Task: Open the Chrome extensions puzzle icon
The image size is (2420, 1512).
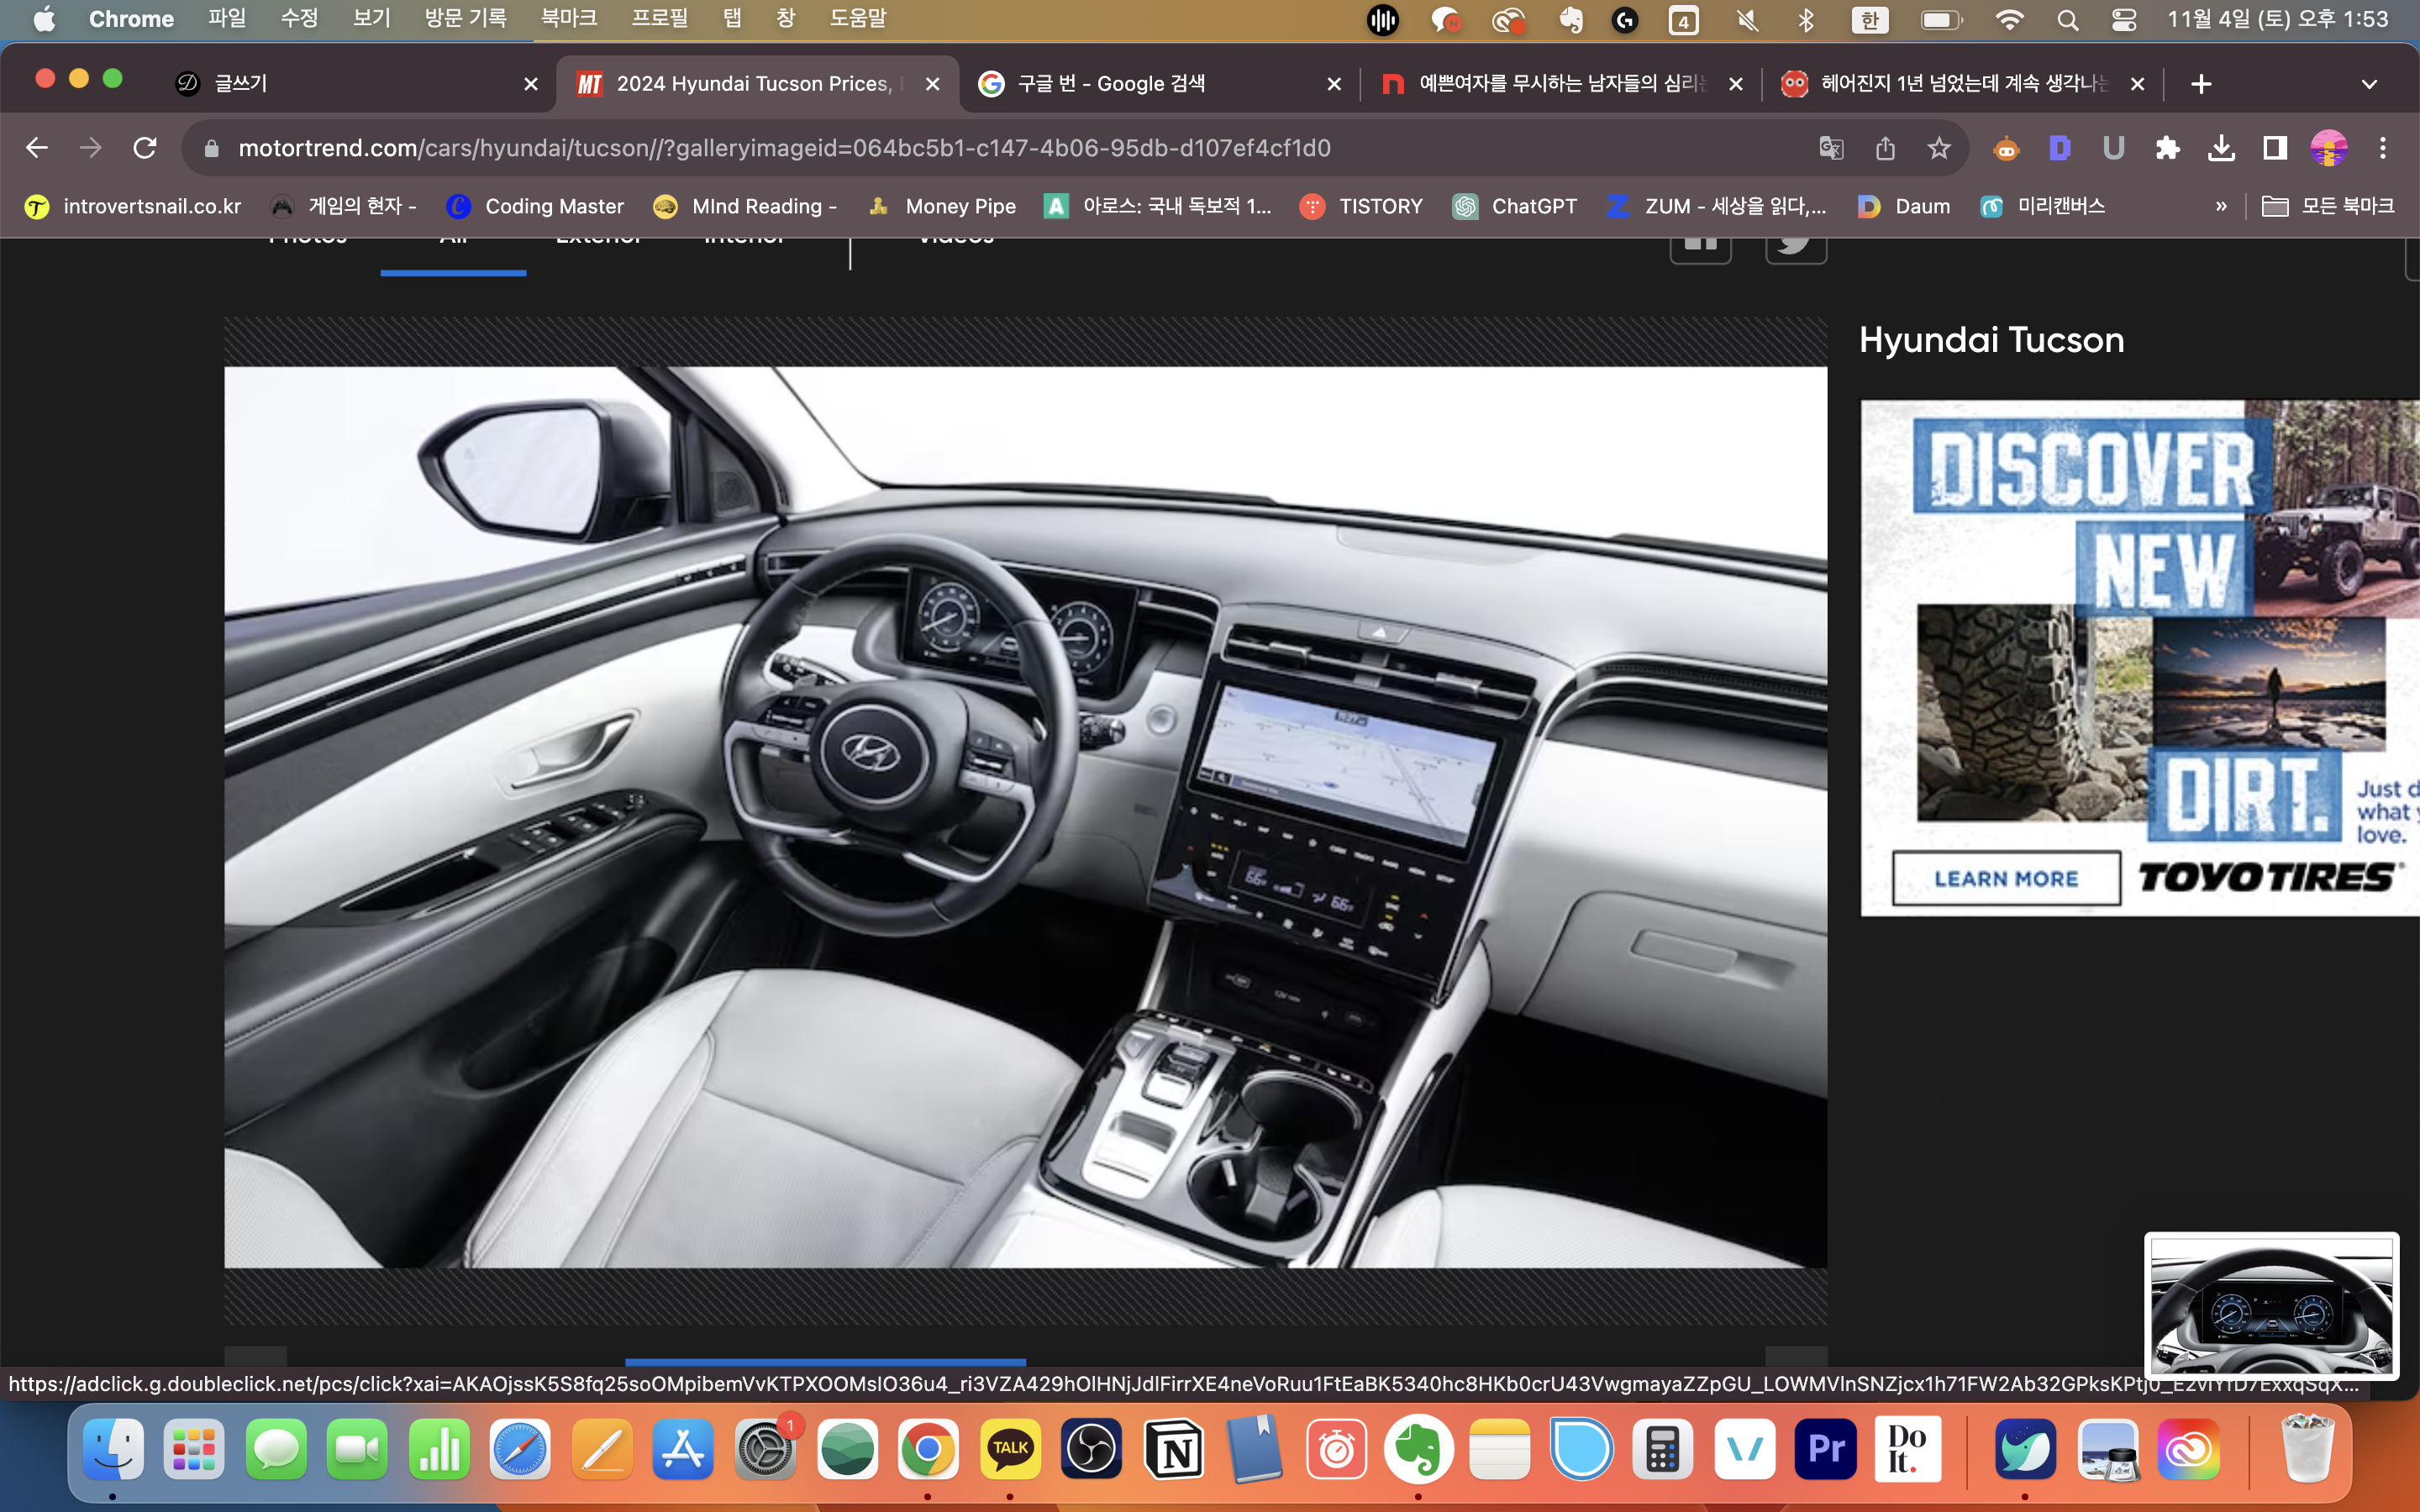Action: point(2167,148)
